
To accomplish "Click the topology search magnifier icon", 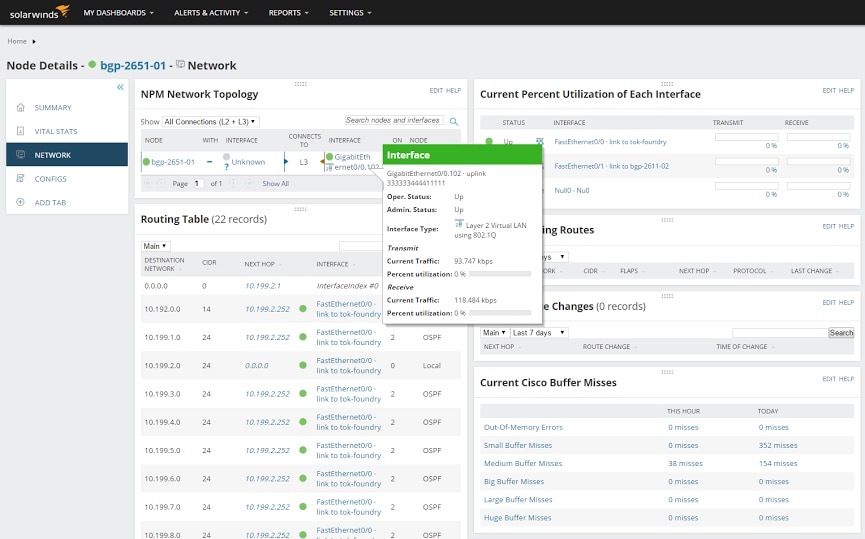I will click(x=454, y=121).
